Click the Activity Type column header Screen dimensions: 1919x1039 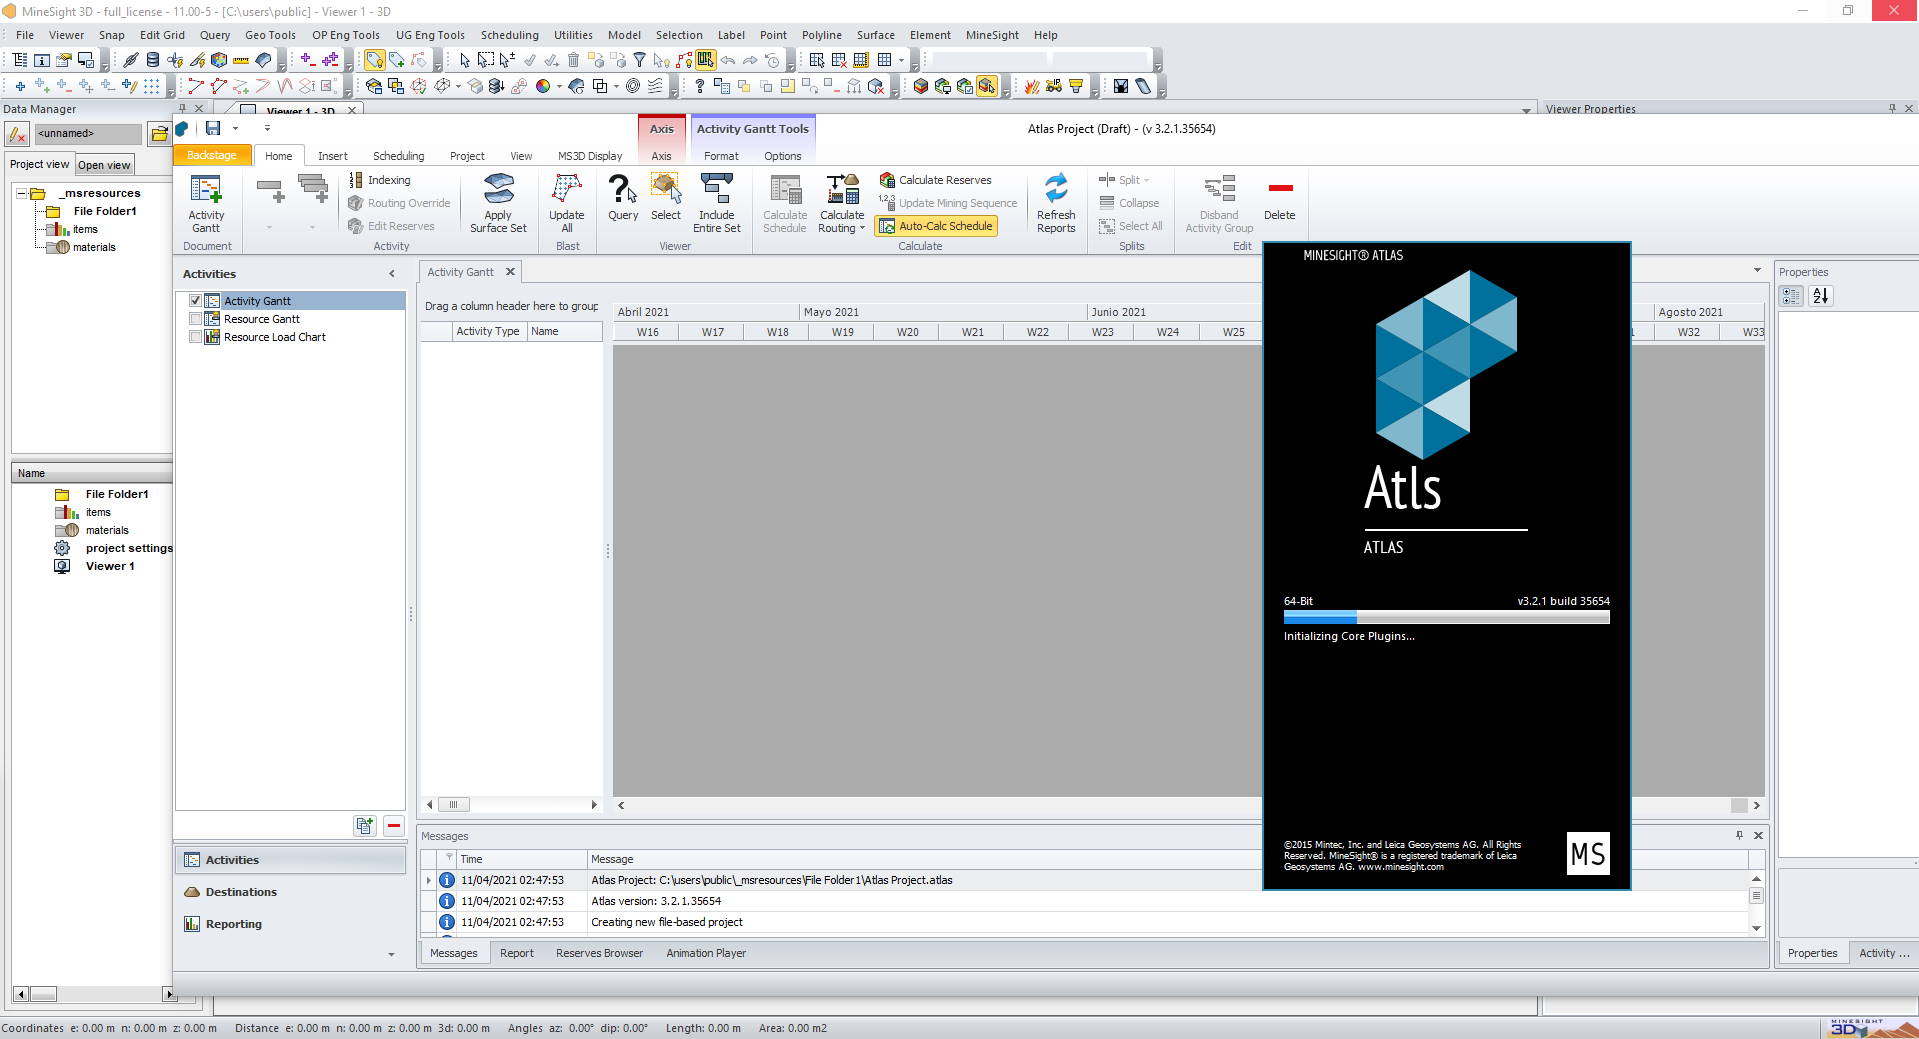[487, 331]
